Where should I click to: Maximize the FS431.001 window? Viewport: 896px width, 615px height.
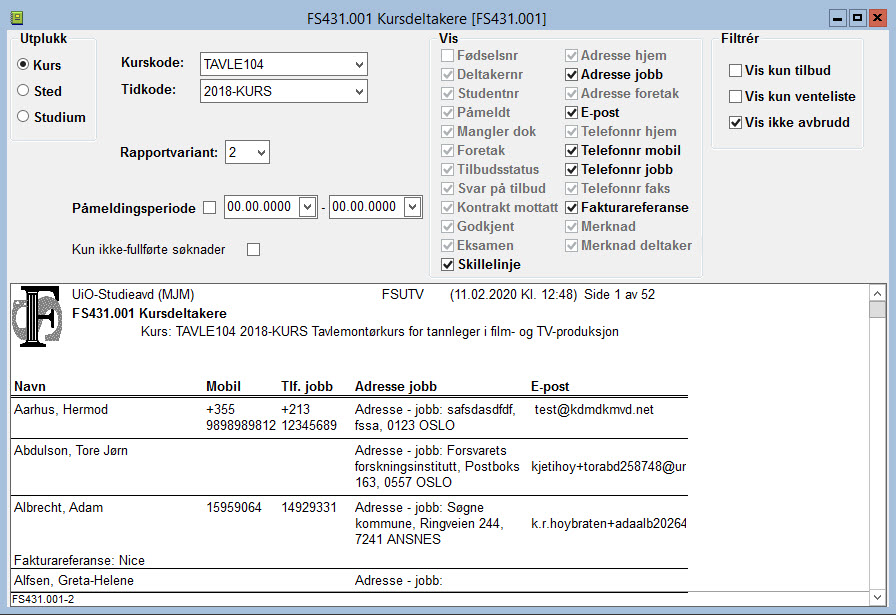point(857,18)
